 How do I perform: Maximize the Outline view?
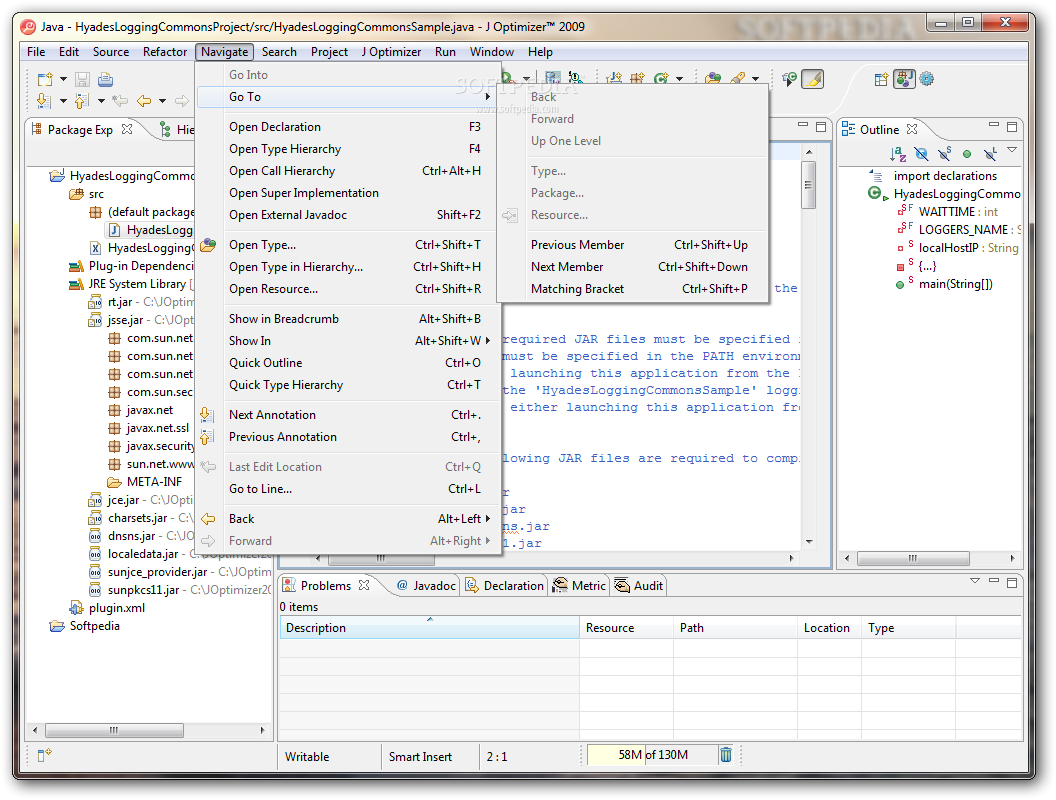[1012, 126]
